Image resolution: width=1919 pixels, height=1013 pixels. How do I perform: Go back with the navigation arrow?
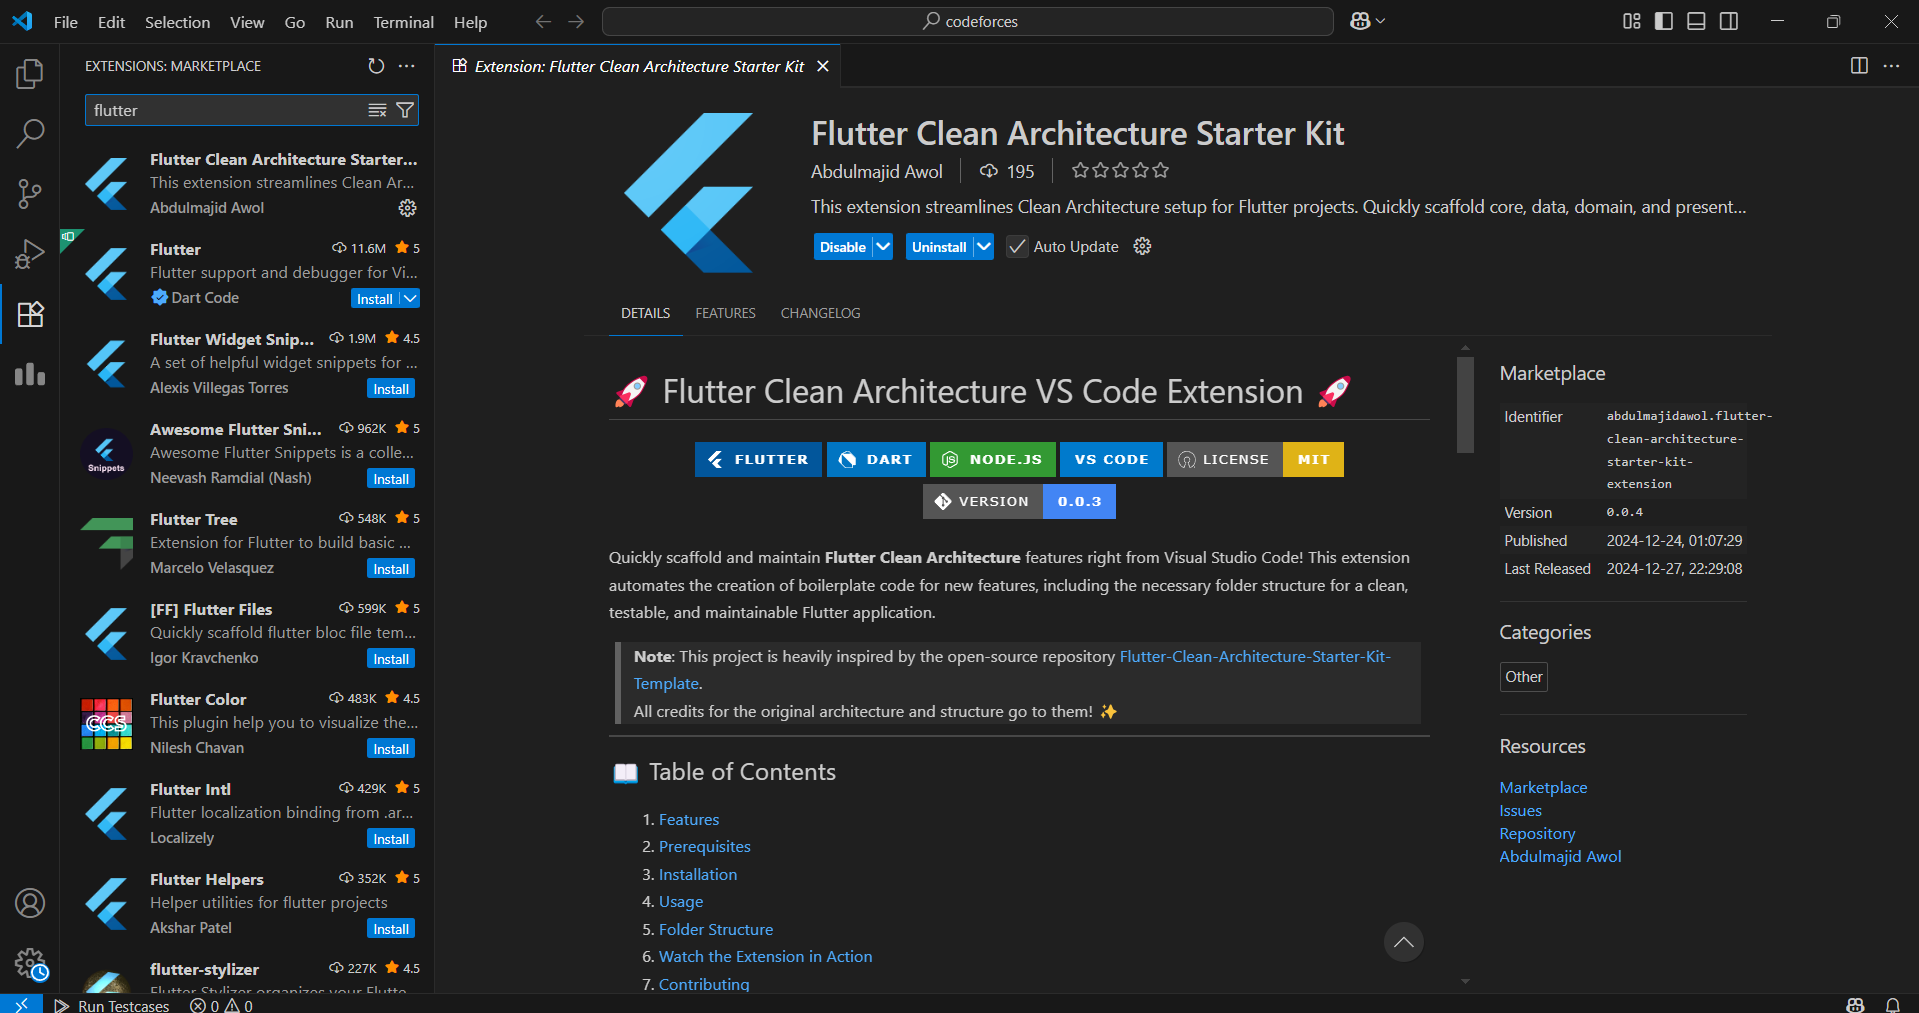click(x=543, y=21)
